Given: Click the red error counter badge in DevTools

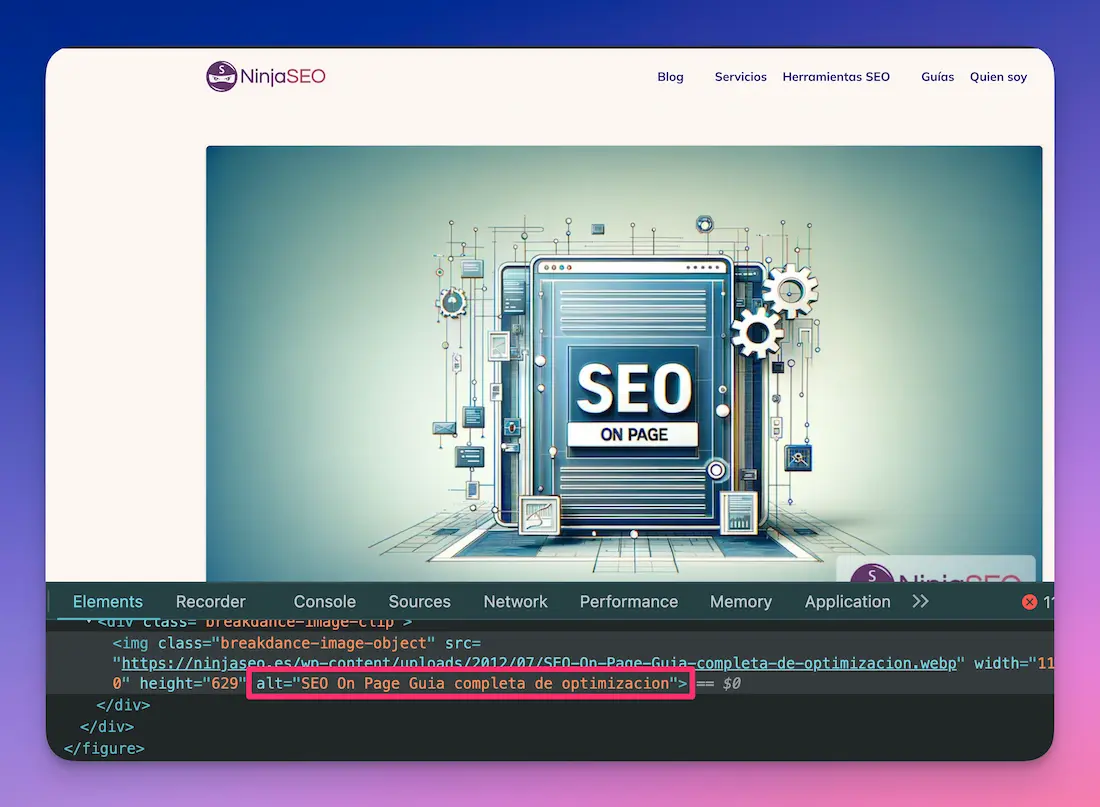Looking at the screenshot, I should click(x=1030, y=601).
